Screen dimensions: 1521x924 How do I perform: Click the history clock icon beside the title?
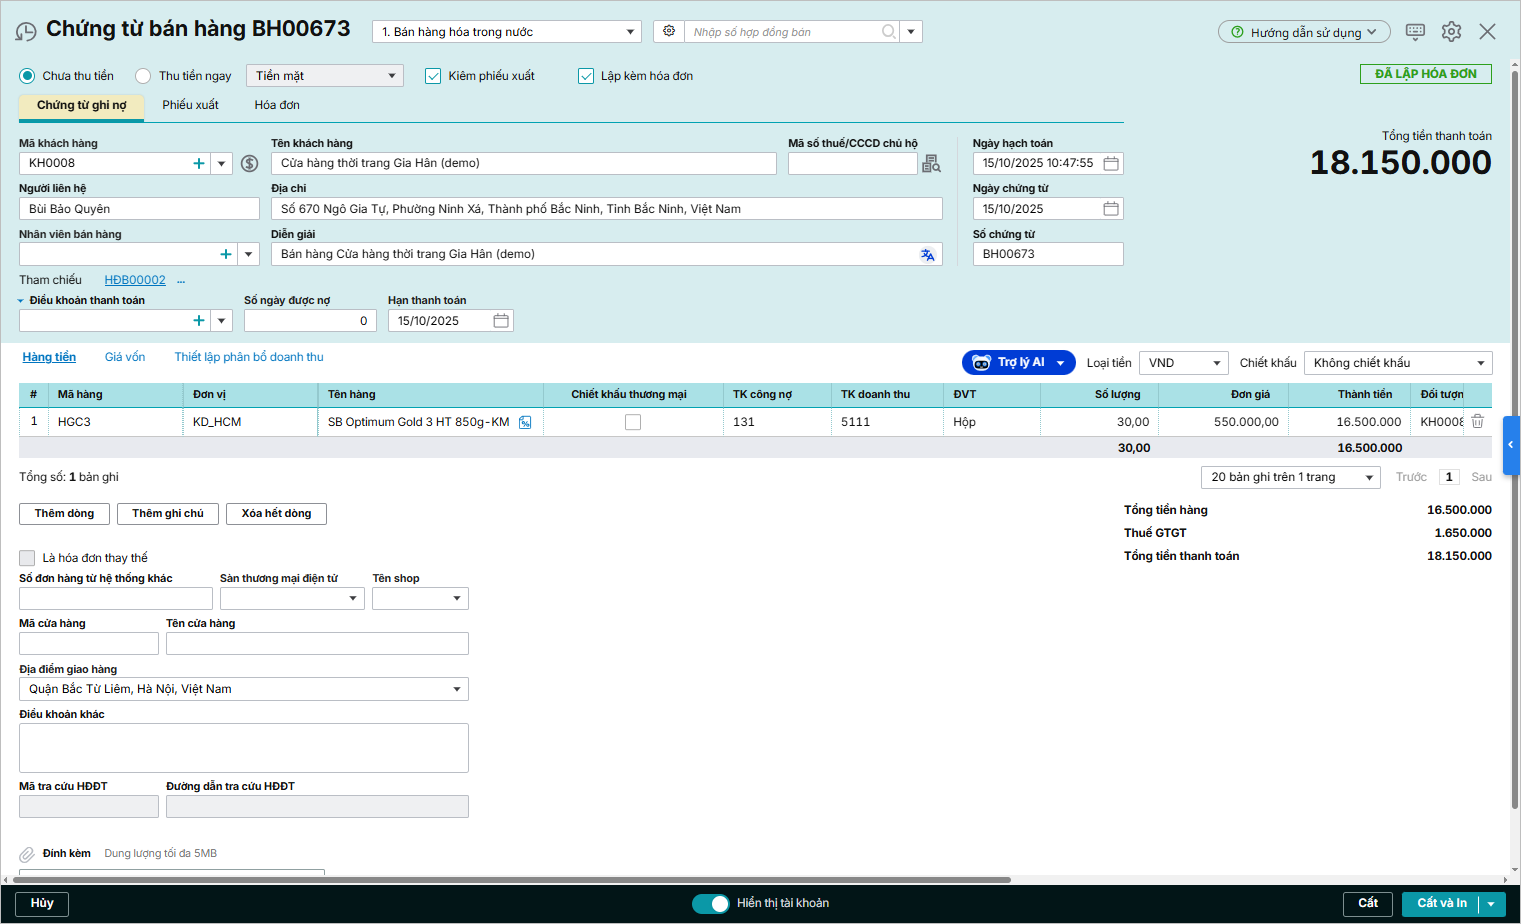(x=26, y=32)
